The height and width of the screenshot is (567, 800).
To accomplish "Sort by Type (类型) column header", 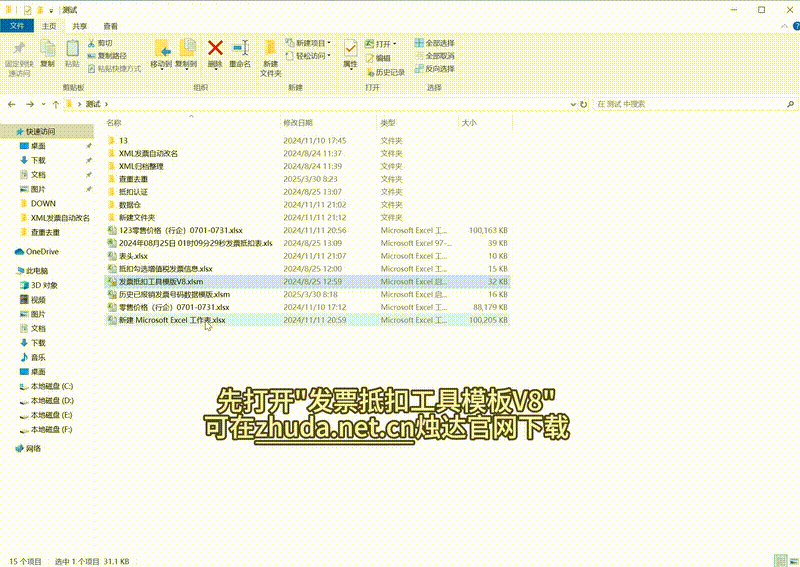I will (417, 123).
